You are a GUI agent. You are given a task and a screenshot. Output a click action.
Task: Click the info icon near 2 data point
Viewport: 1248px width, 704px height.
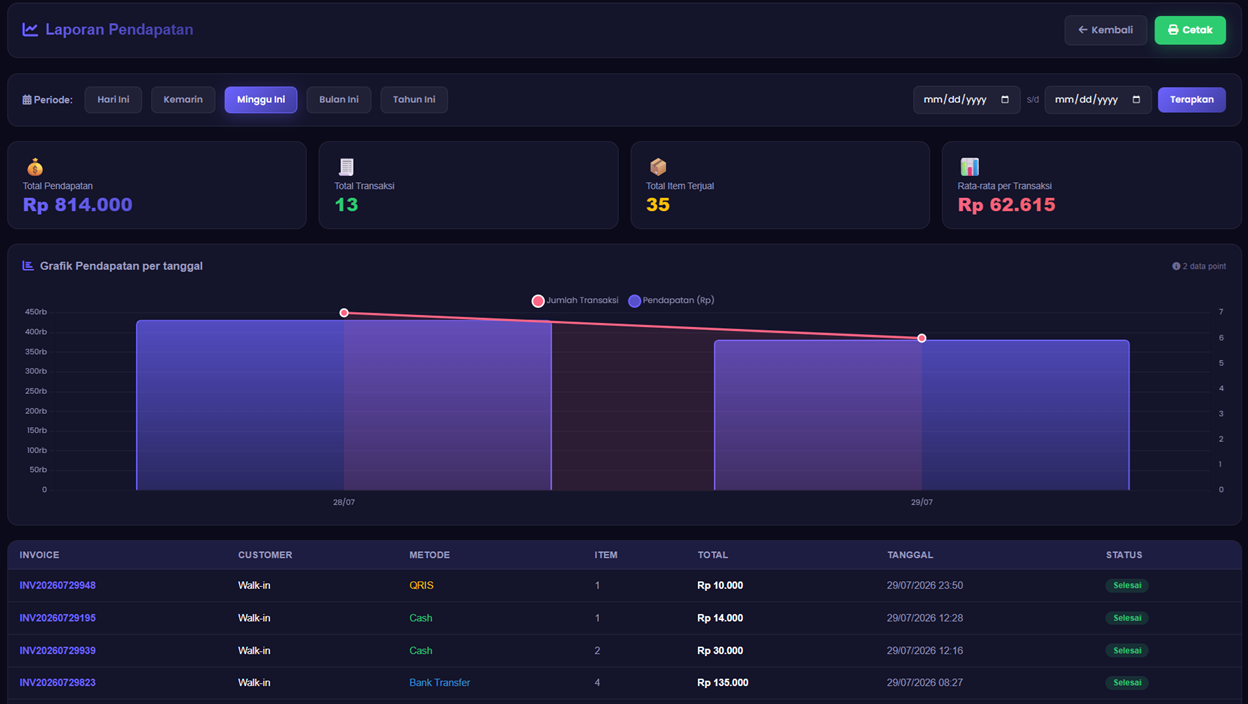coord(1176,266)
